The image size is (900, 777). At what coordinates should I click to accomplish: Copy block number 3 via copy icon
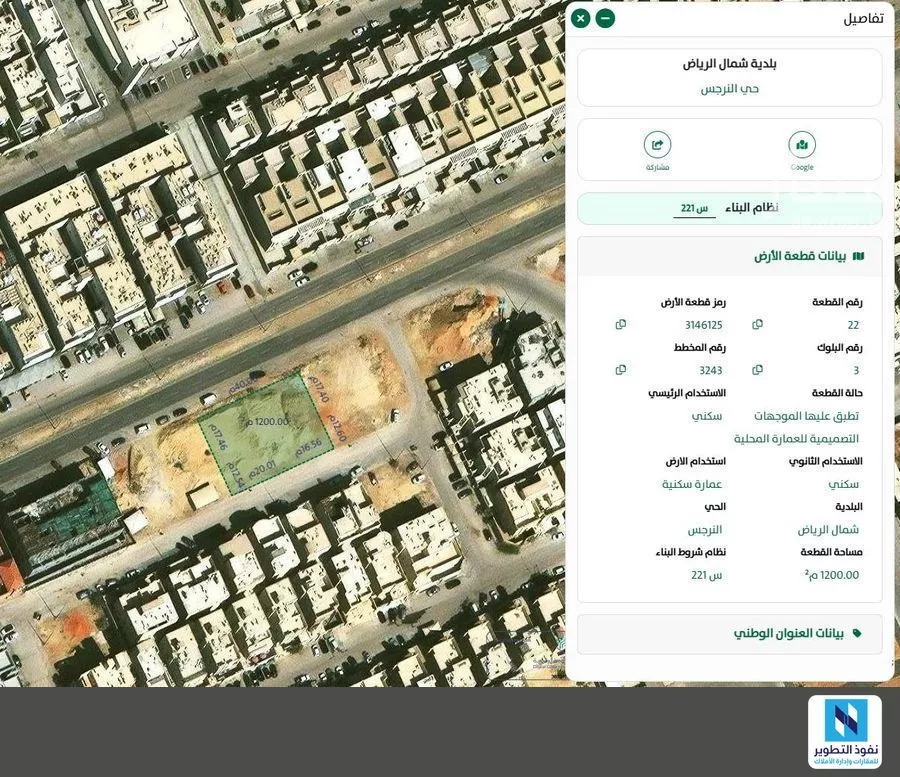pos(756,369)
